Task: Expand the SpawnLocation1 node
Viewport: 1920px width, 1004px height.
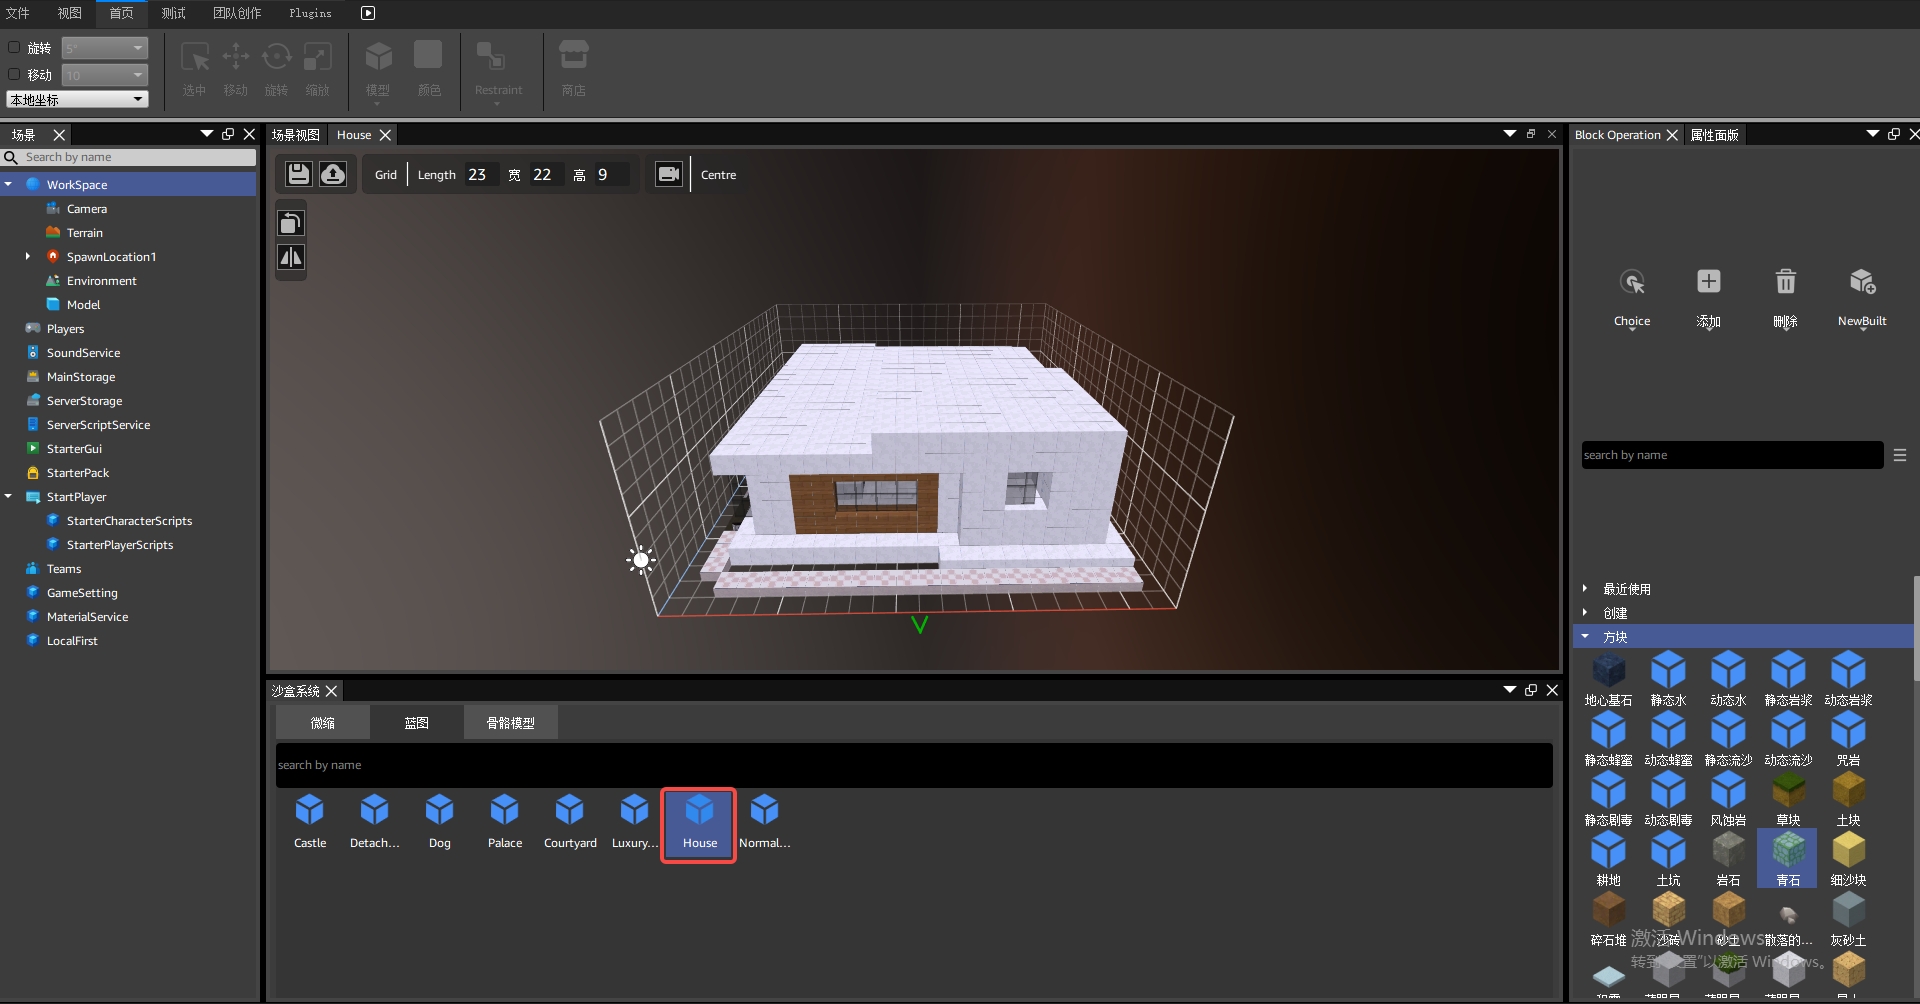Action: (x=28, y=256)
